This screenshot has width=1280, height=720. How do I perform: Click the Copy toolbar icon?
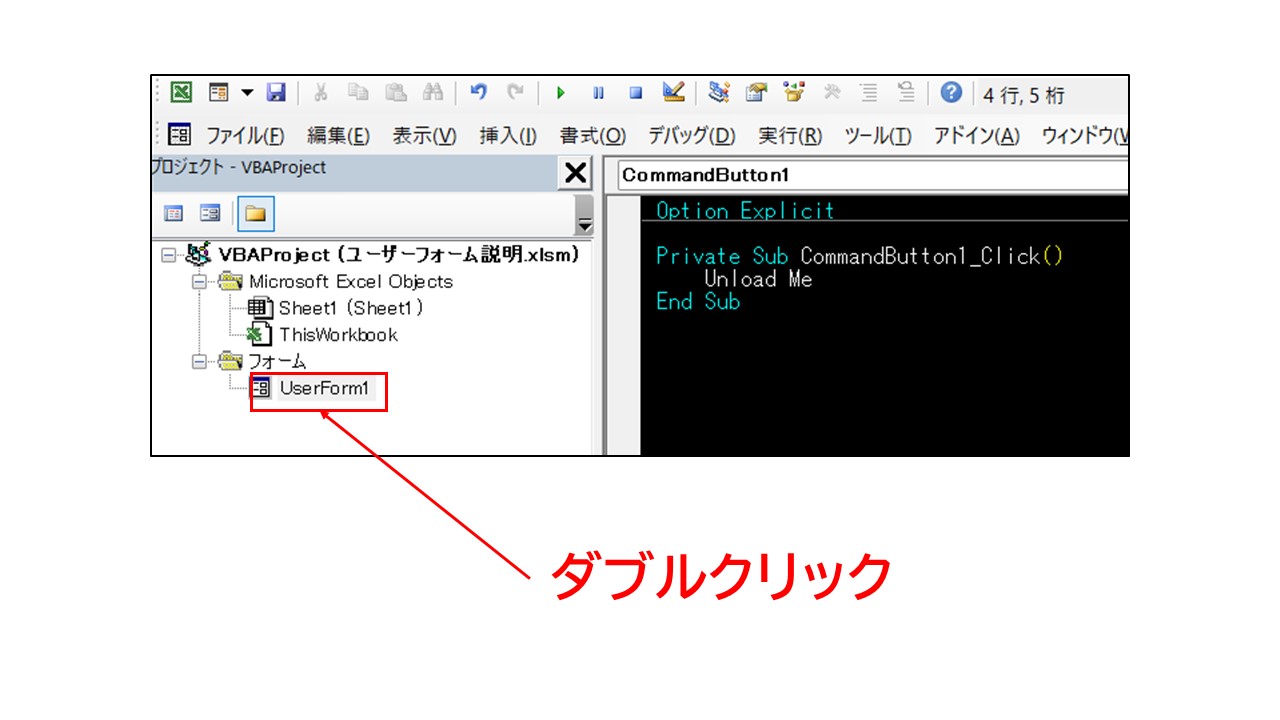click(358, 93)
